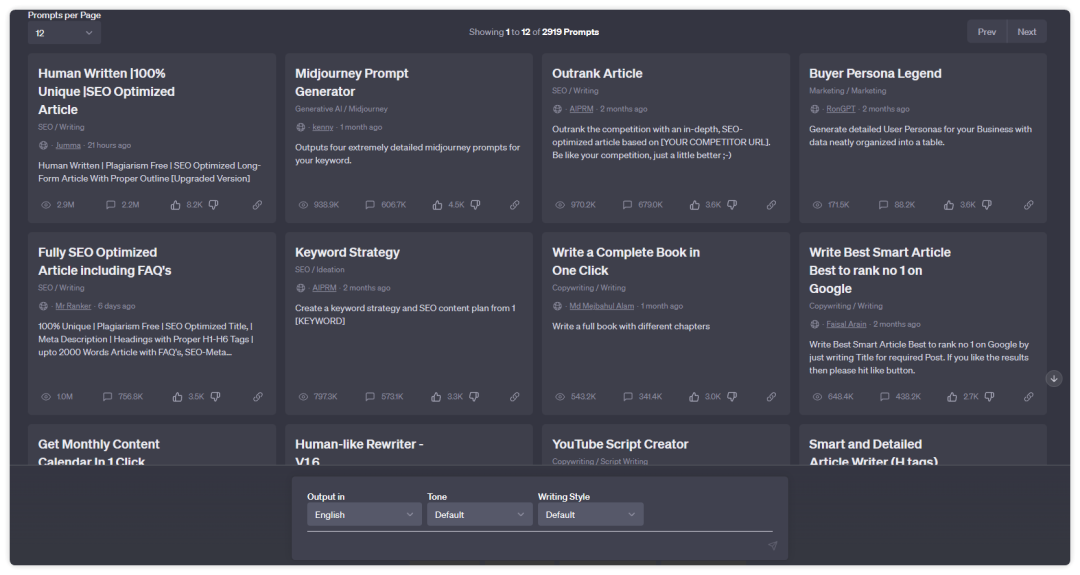Screen dimensions: 1080x575
Task: Open the YouTube Script Creator prompt title
Action: click(x=620, y=444)
